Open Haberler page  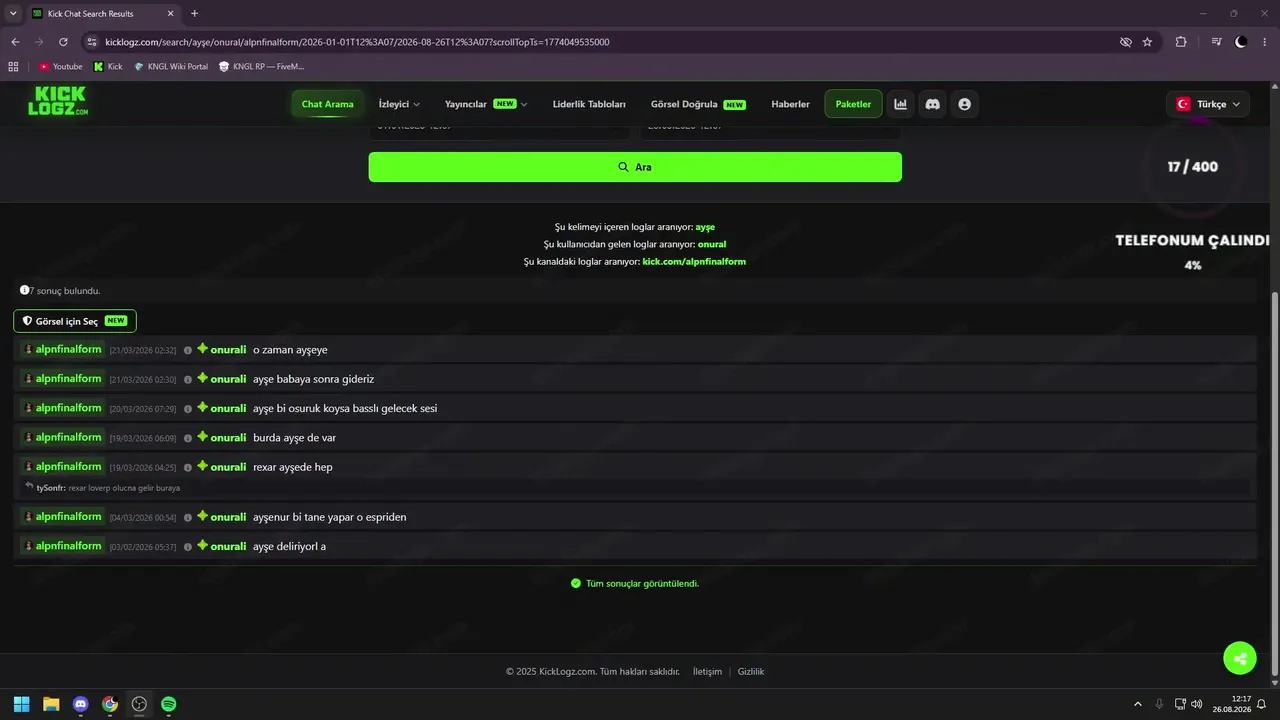click(790, 104)
